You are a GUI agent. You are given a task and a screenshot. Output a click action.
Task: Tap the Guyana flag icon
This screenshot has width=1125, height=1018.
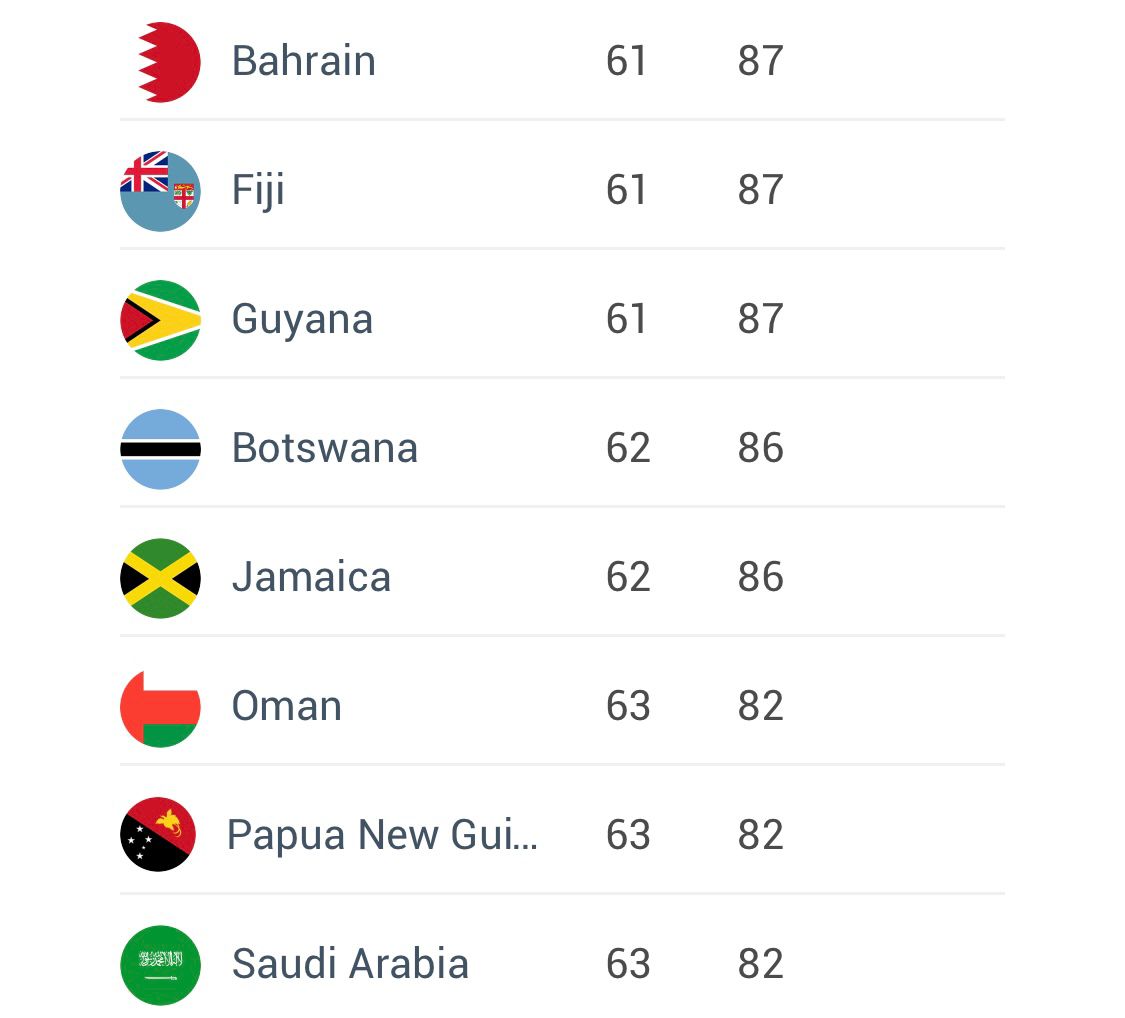161,320
